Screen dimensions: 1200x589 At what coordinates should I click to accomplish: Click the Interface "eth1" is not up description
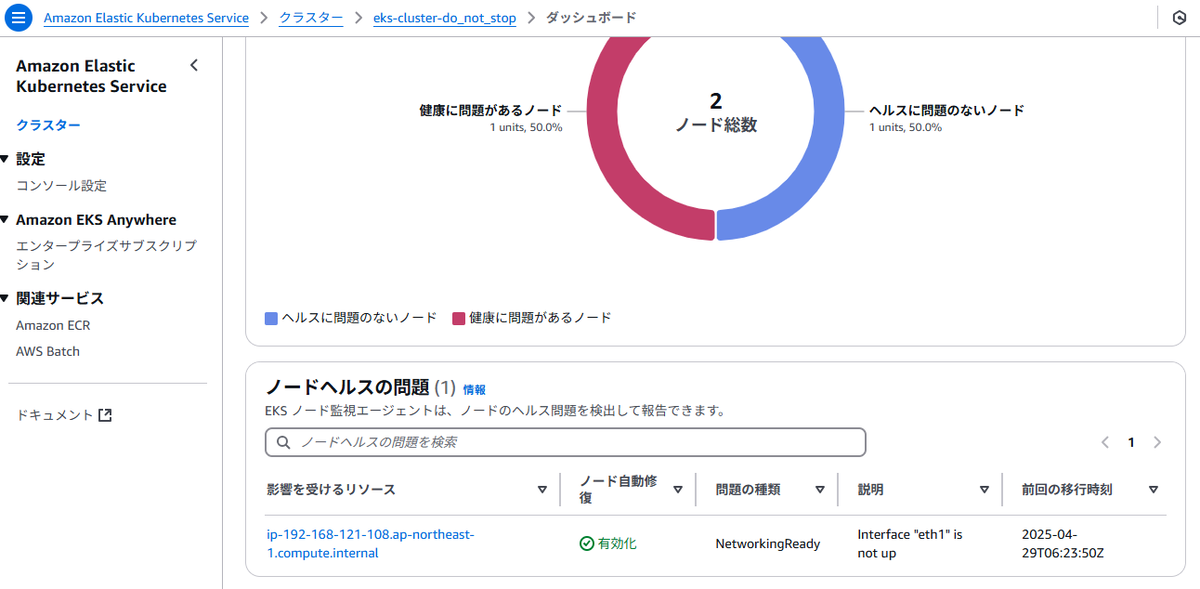(x=910, y=544)
